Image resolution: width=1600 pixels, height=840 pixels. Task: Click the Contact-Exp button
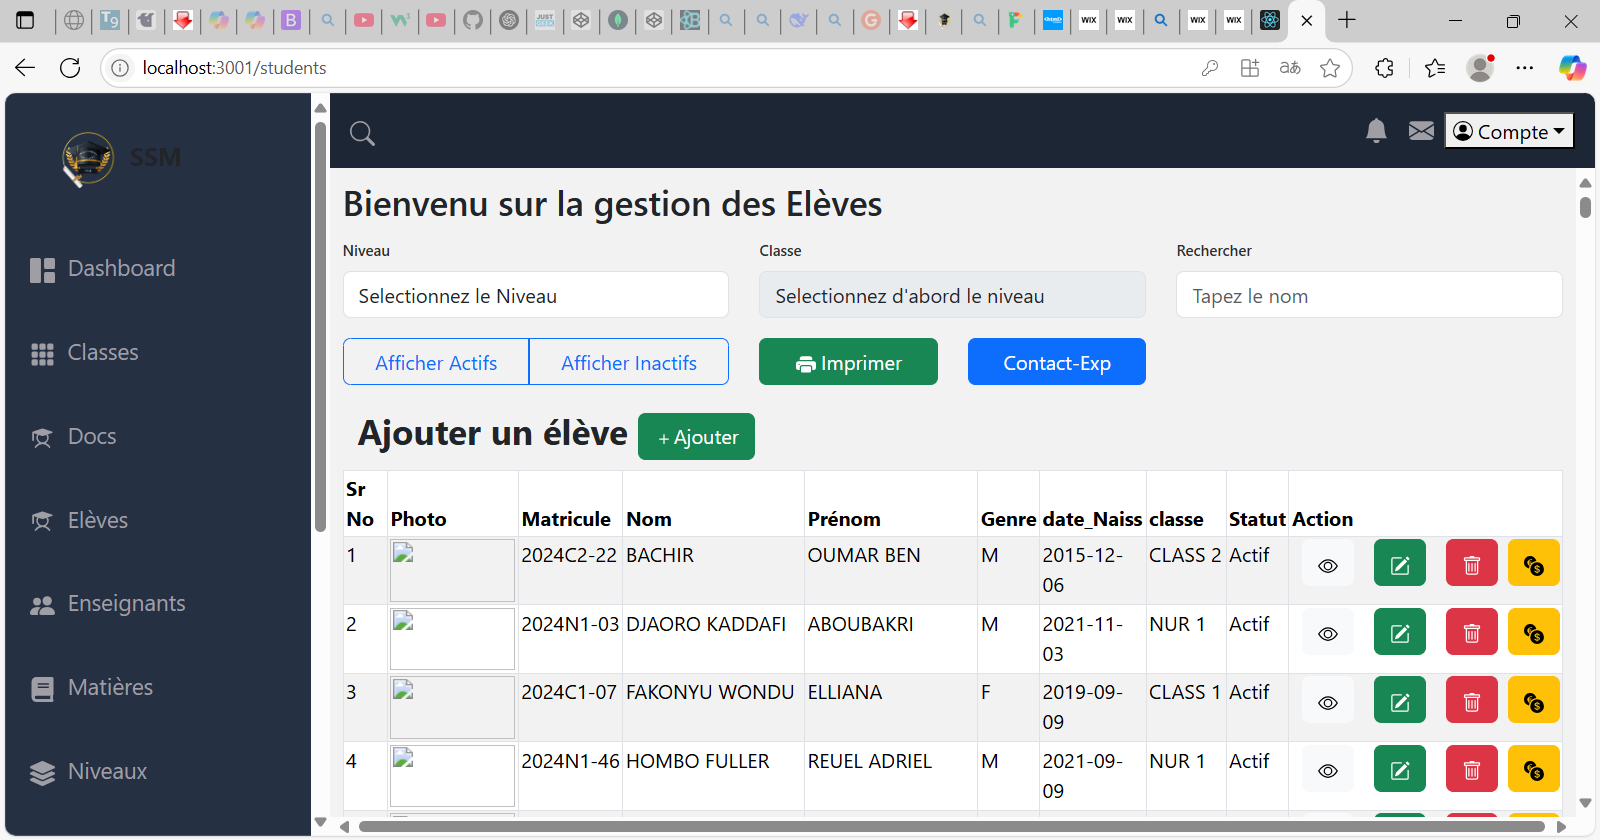(1057, 362)
